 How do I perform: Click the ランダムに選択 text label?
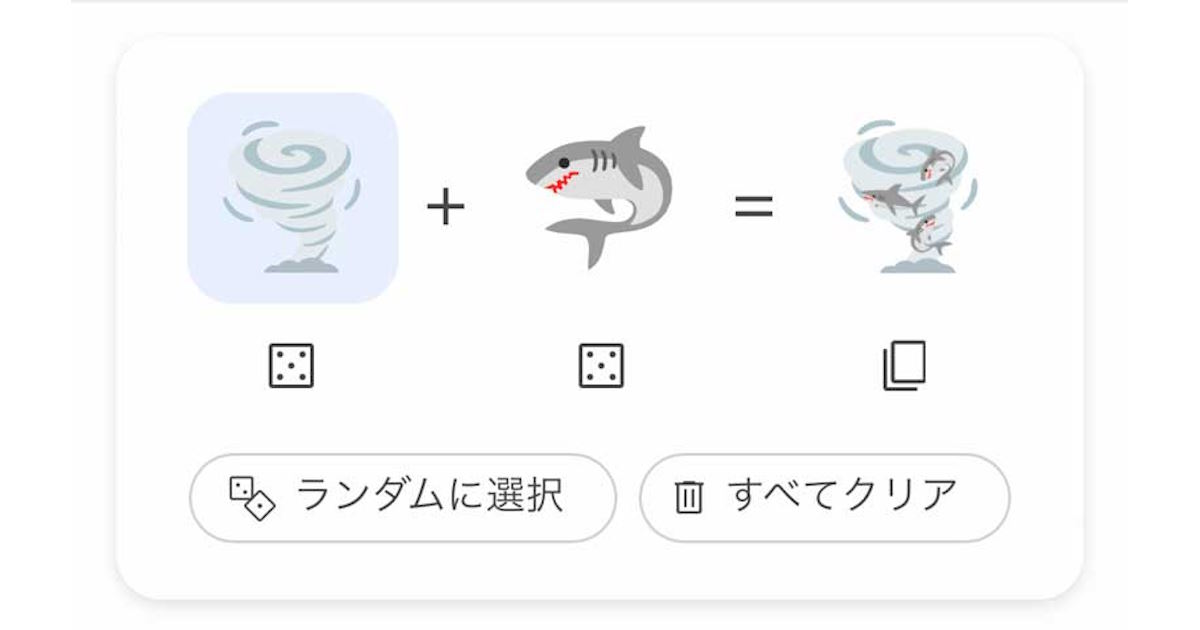[x=430, y=495]
